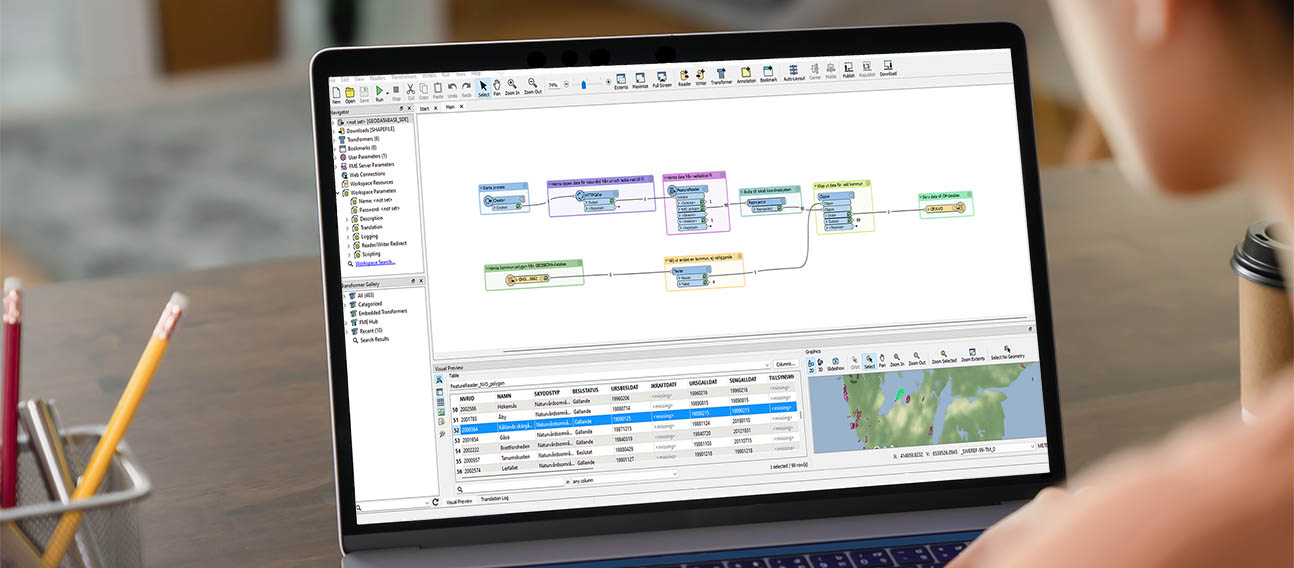Switch to the Start tab
This screenshot has width=1294, height=568.
pos(425,107)
